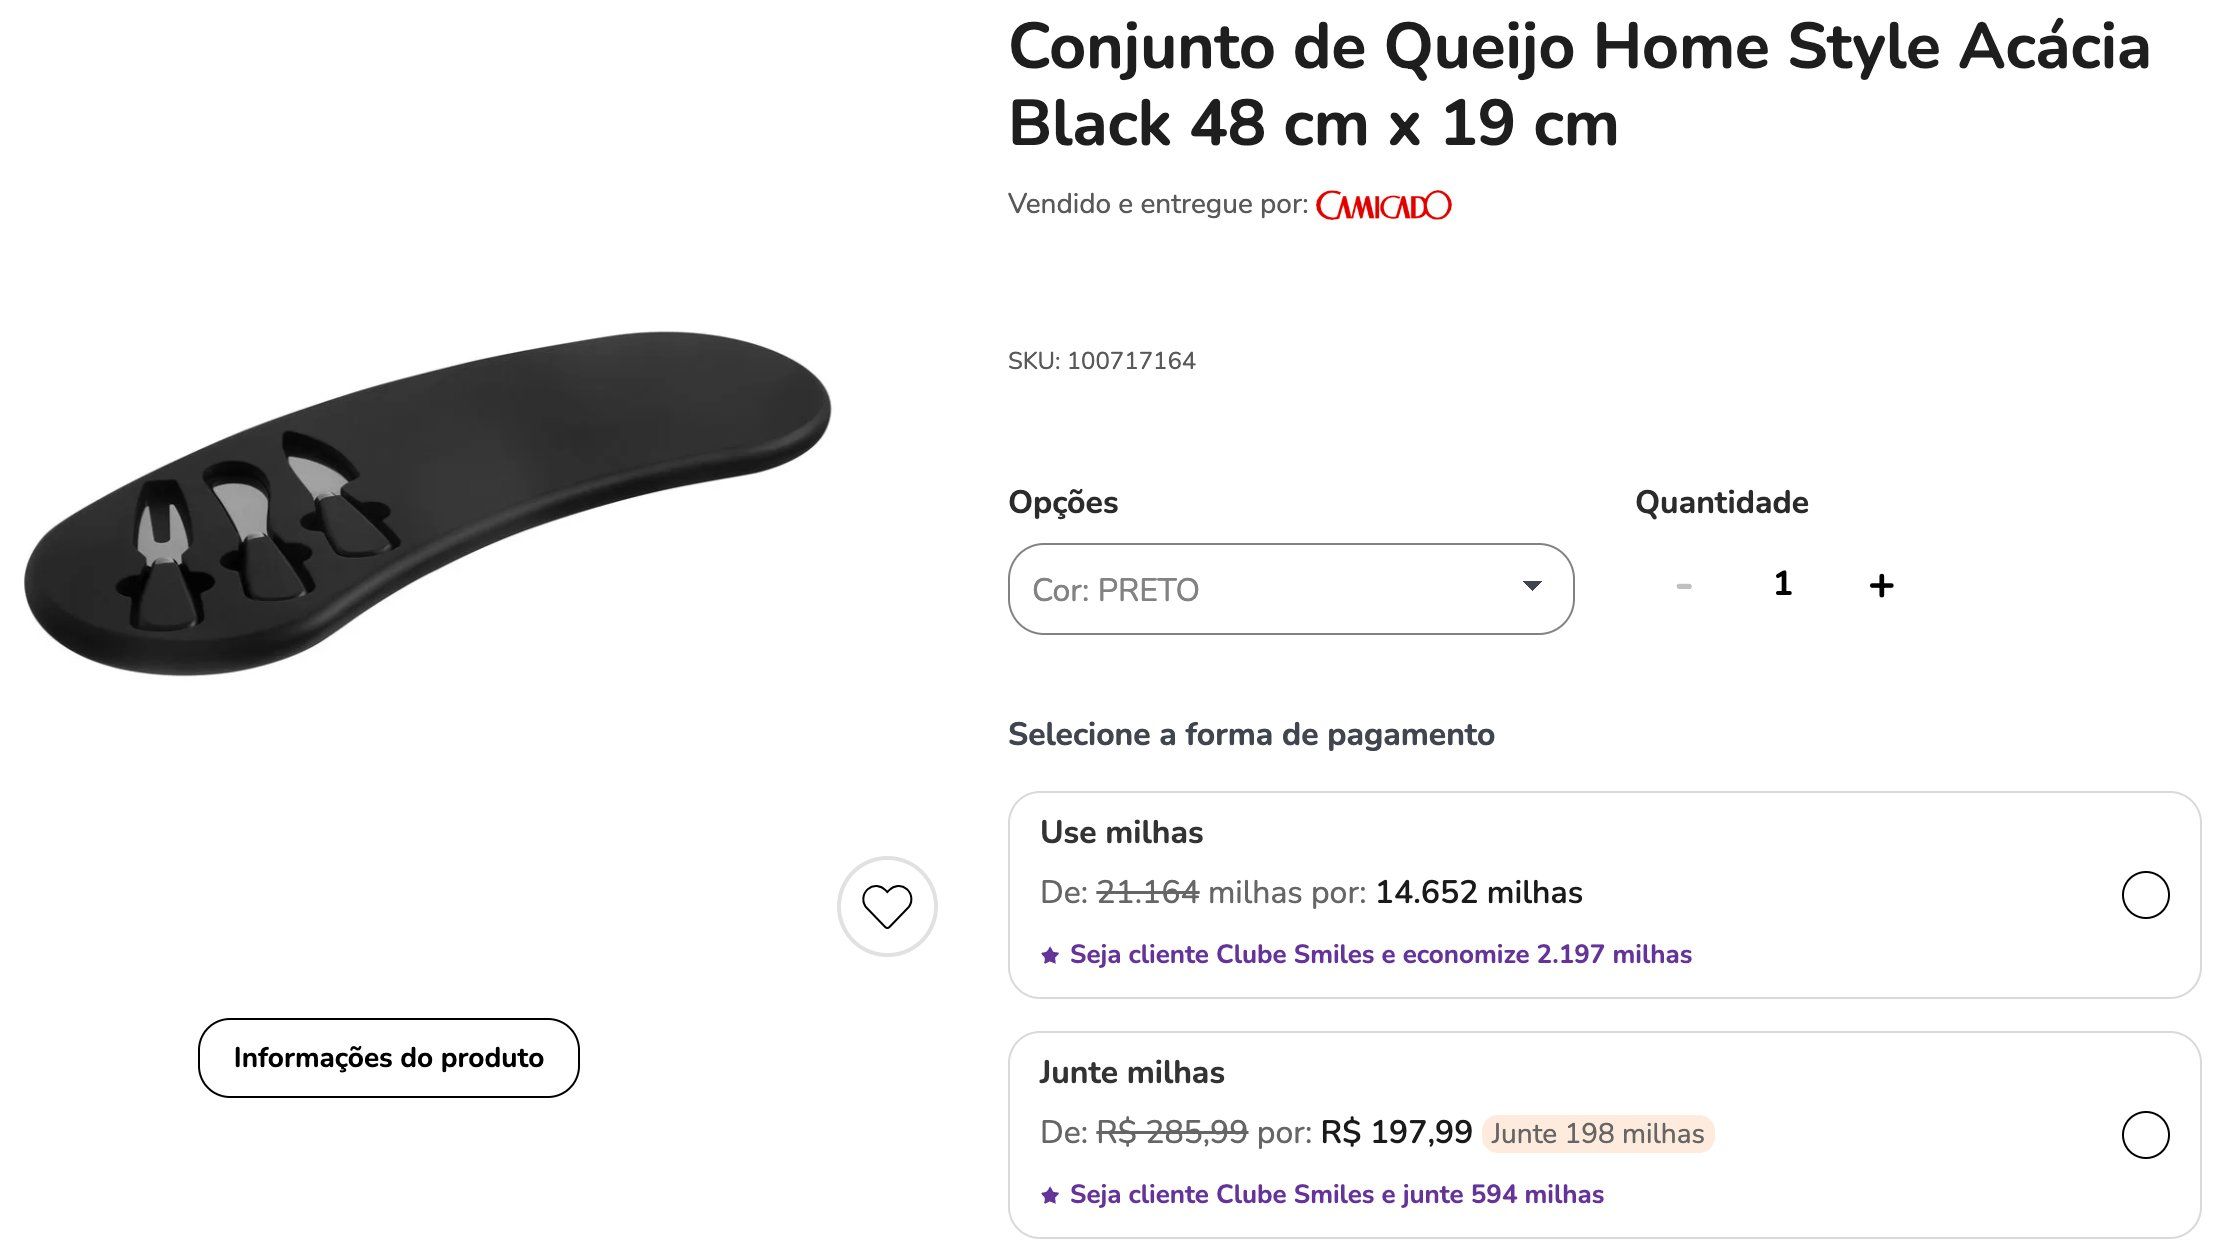Screen dimensions: 2214x1246
Task: Open Informações do produto button
Action: coord(388,1058)
